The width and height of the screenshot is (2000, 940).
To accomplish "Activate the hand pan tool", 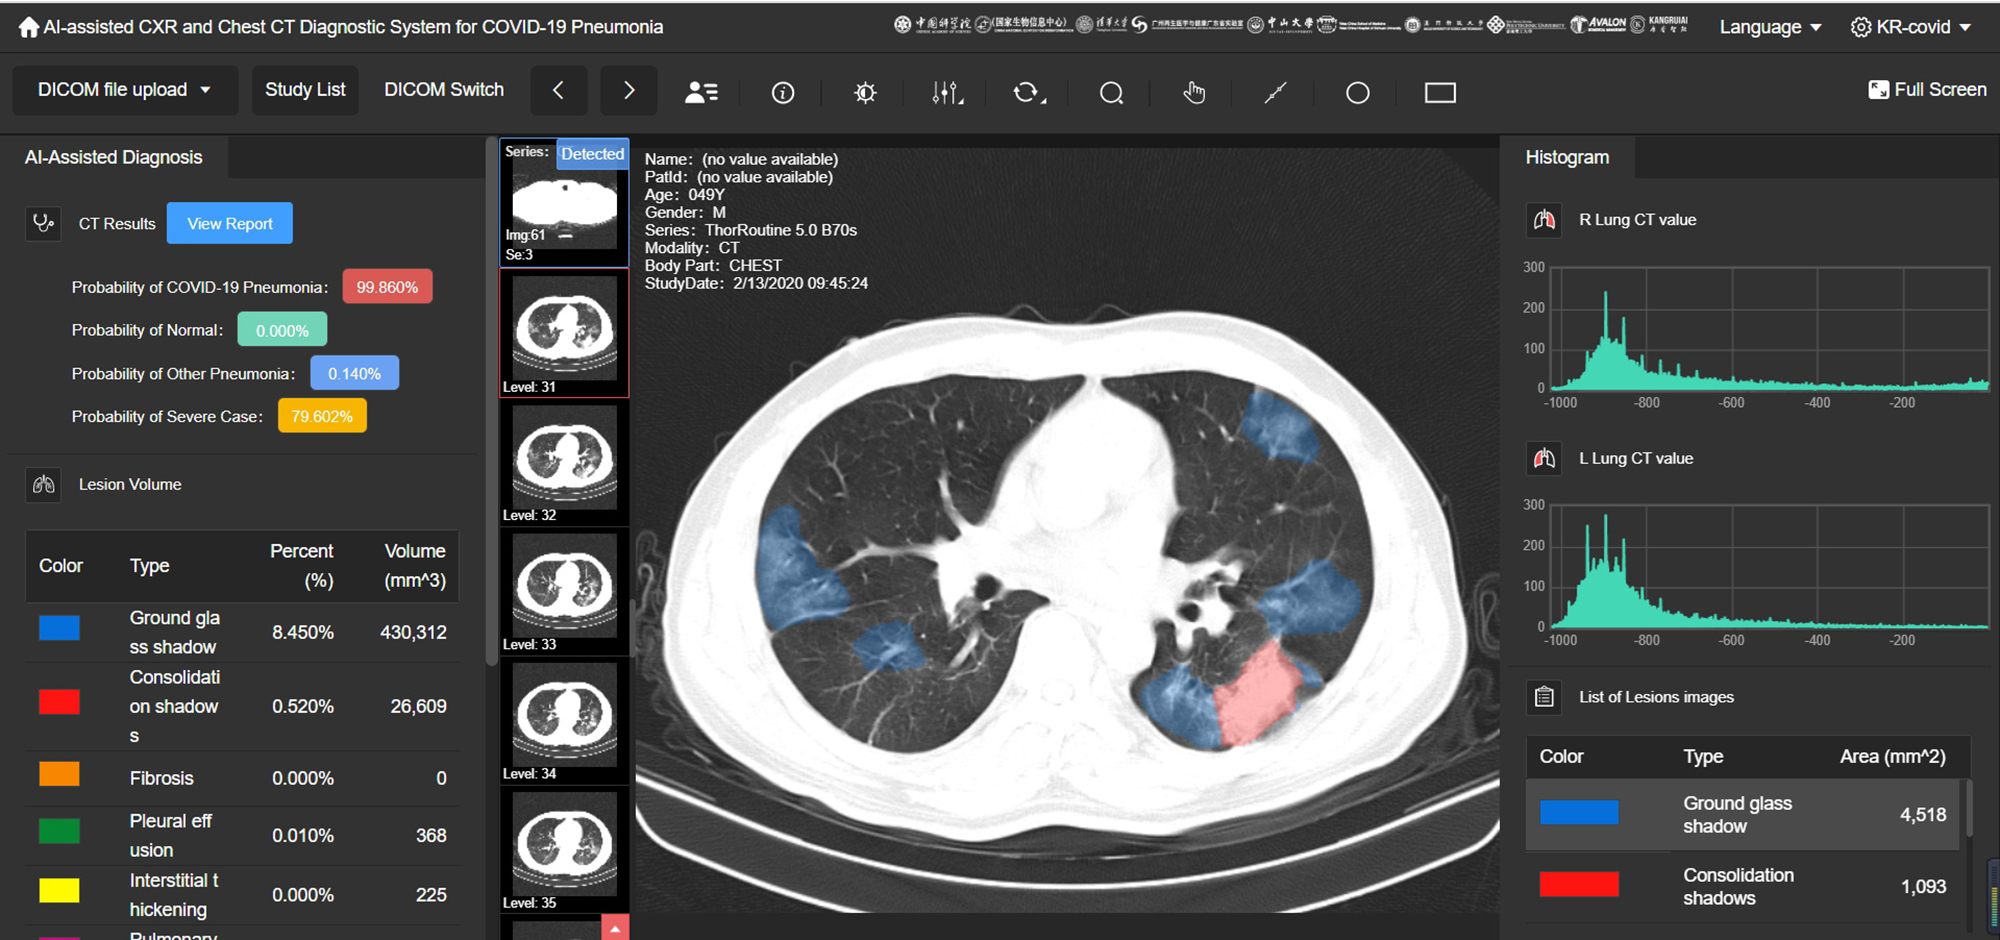I will pyautogui.click(x=1193, y=92).
